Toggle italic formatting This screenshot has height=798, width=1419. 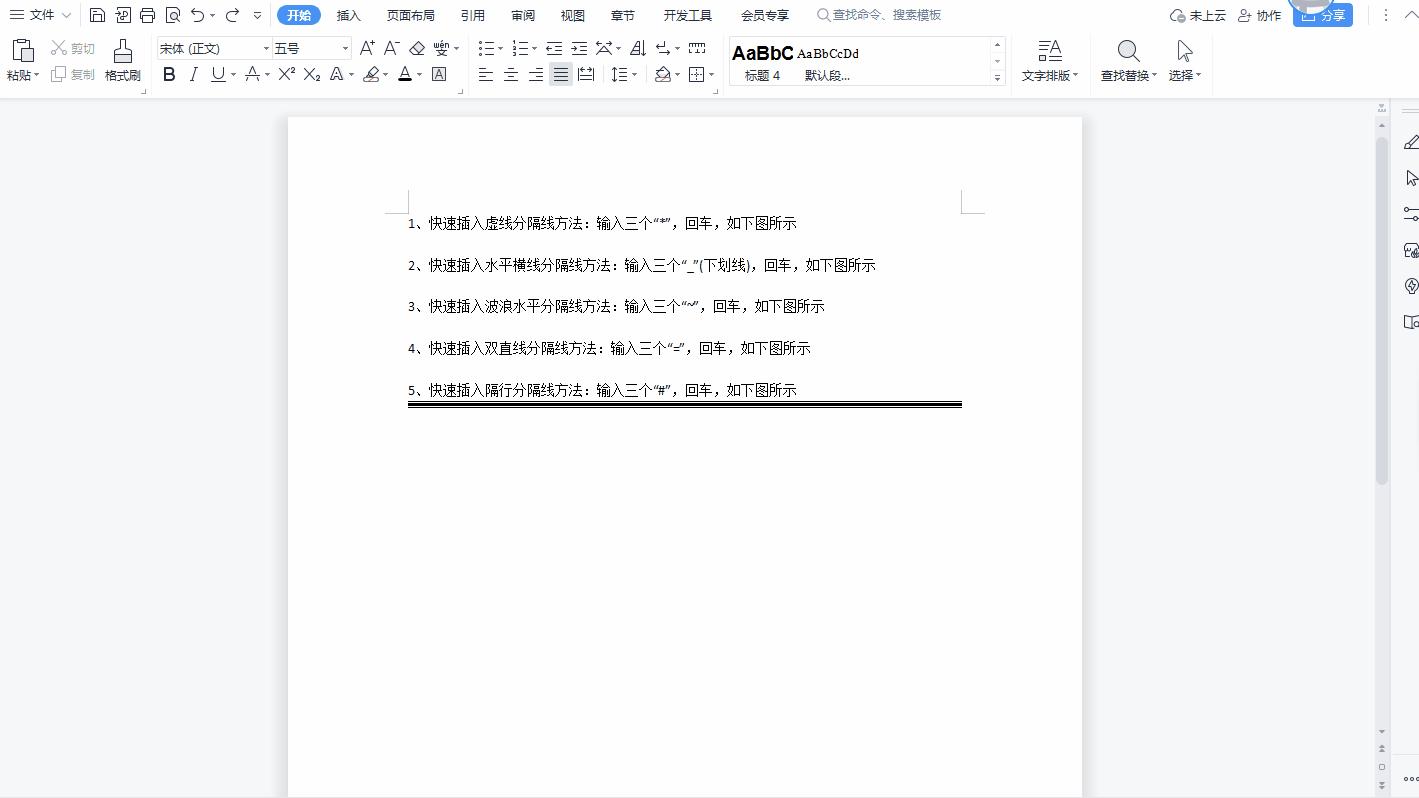click(x=193, y=73)
